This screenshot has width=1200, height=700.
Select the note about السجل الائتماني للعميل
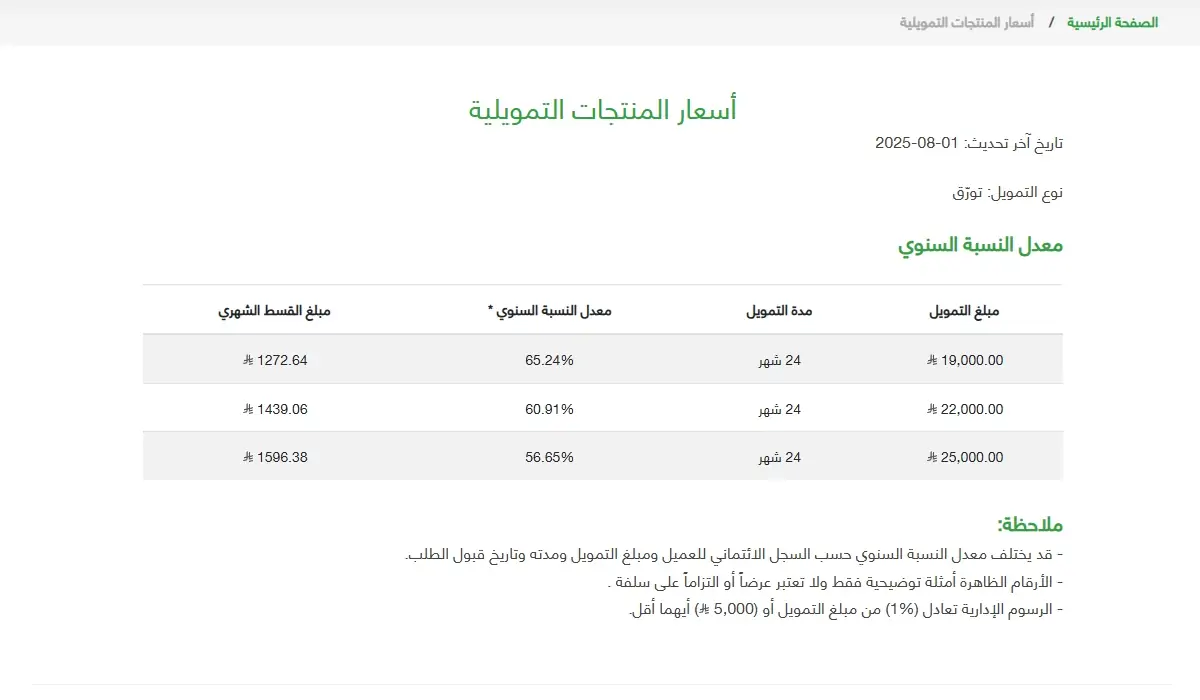click(734, 554)
